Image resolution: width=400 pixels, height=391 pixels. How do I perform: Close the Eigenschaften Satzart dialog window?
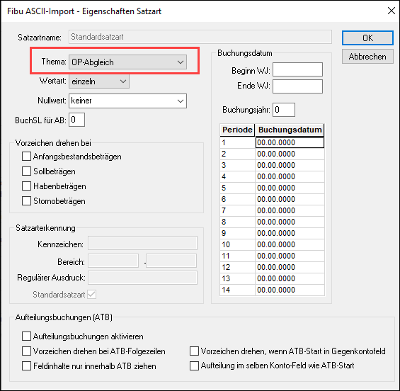(391, 11)
